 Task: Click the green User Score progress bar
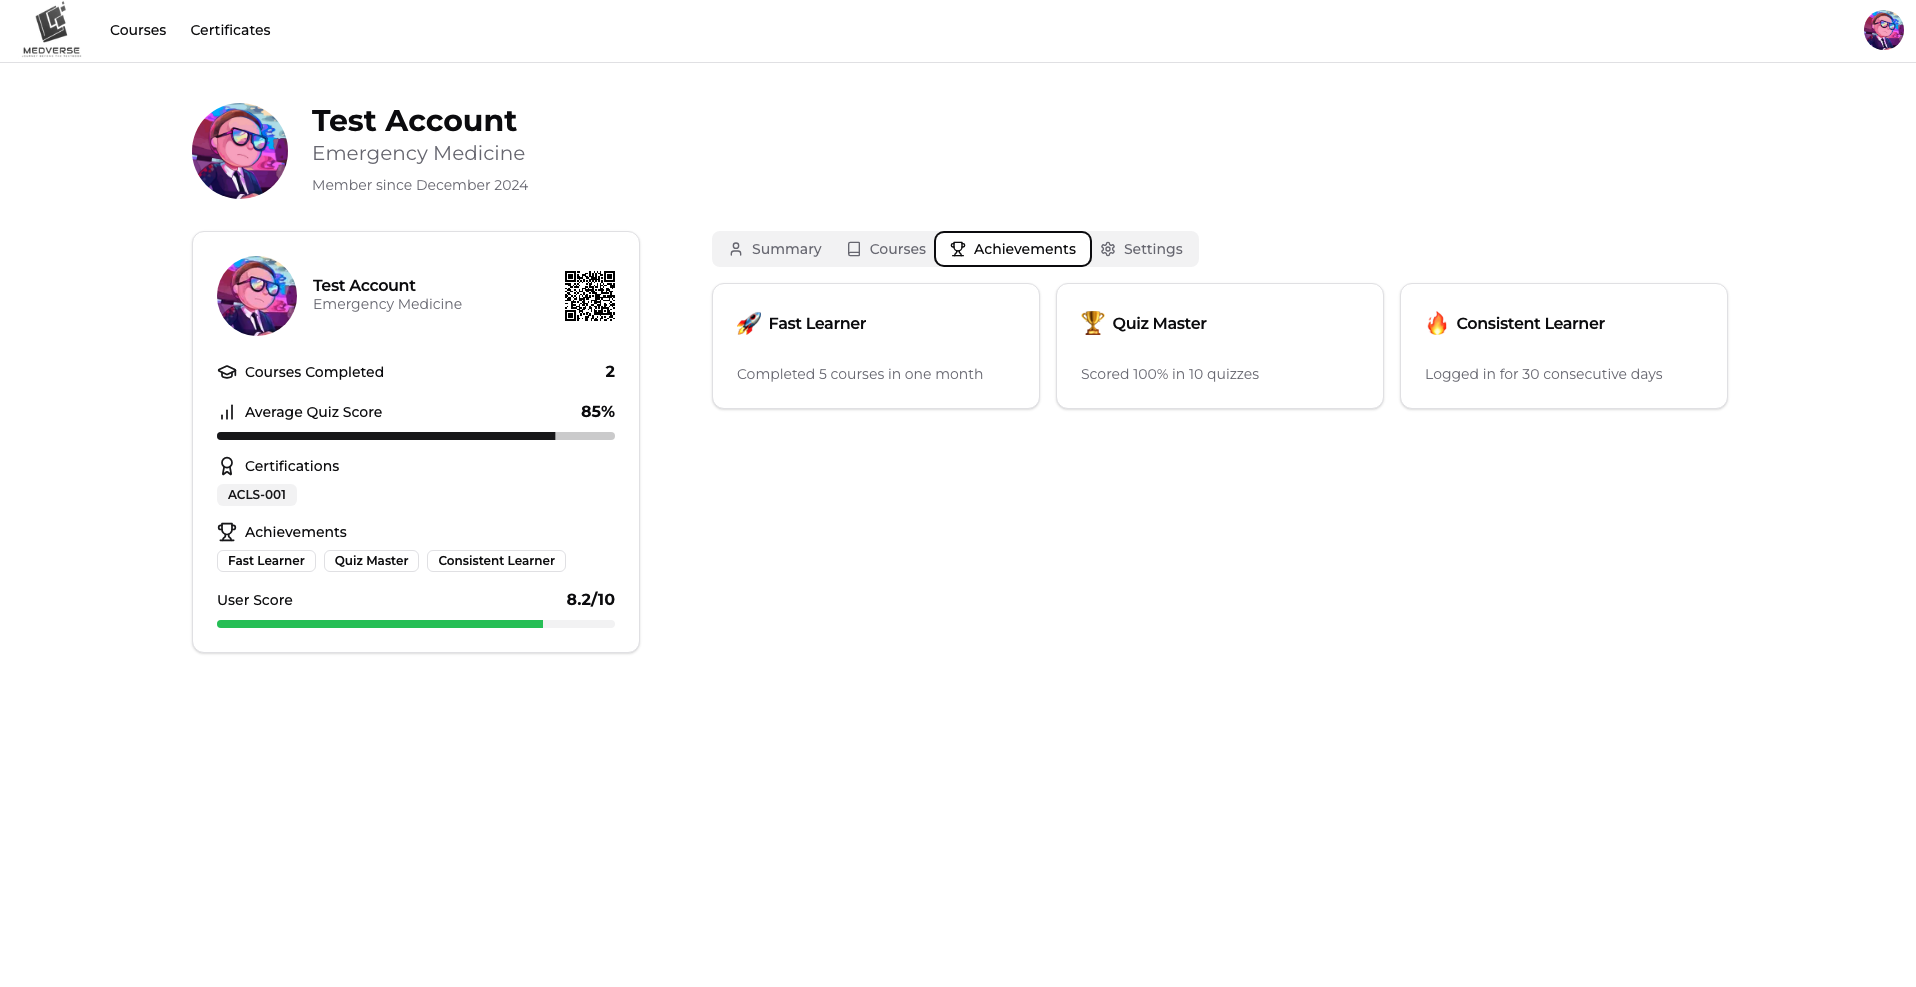pyautogui.click(x=380, y=624)
